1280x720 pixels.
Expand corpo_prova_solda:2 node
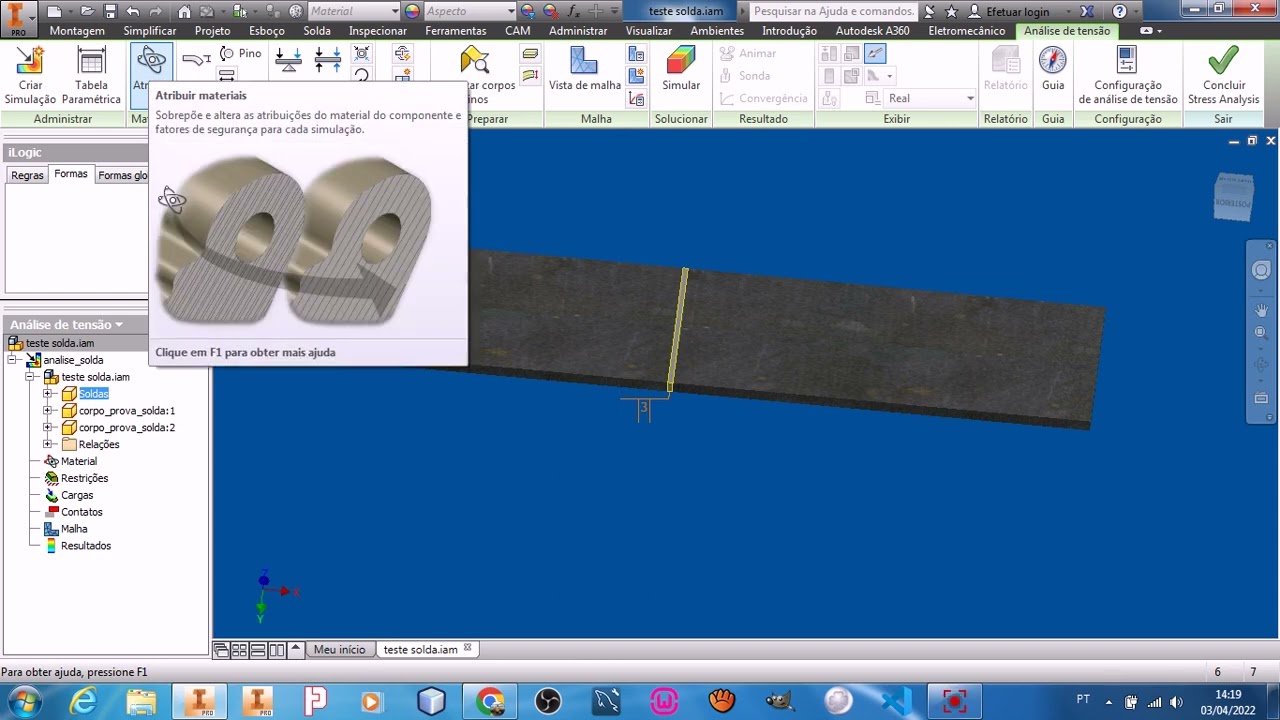(x=47, y=428)
